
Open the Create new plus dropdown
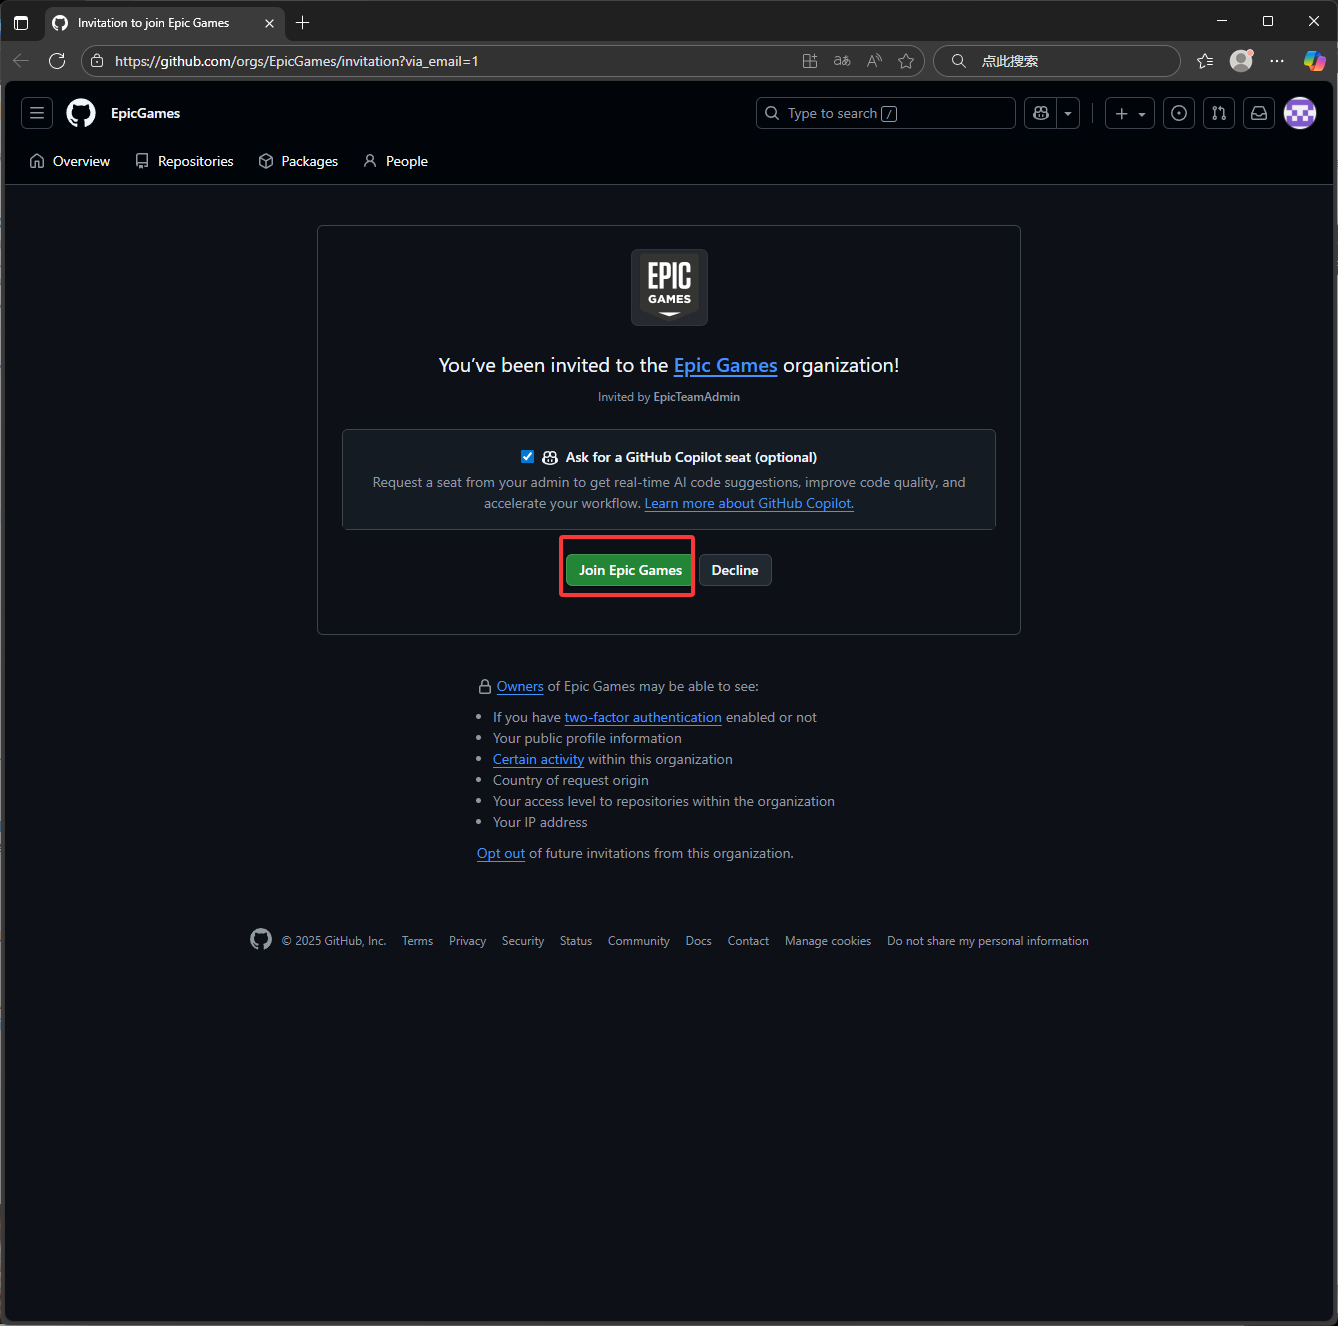1130,113
